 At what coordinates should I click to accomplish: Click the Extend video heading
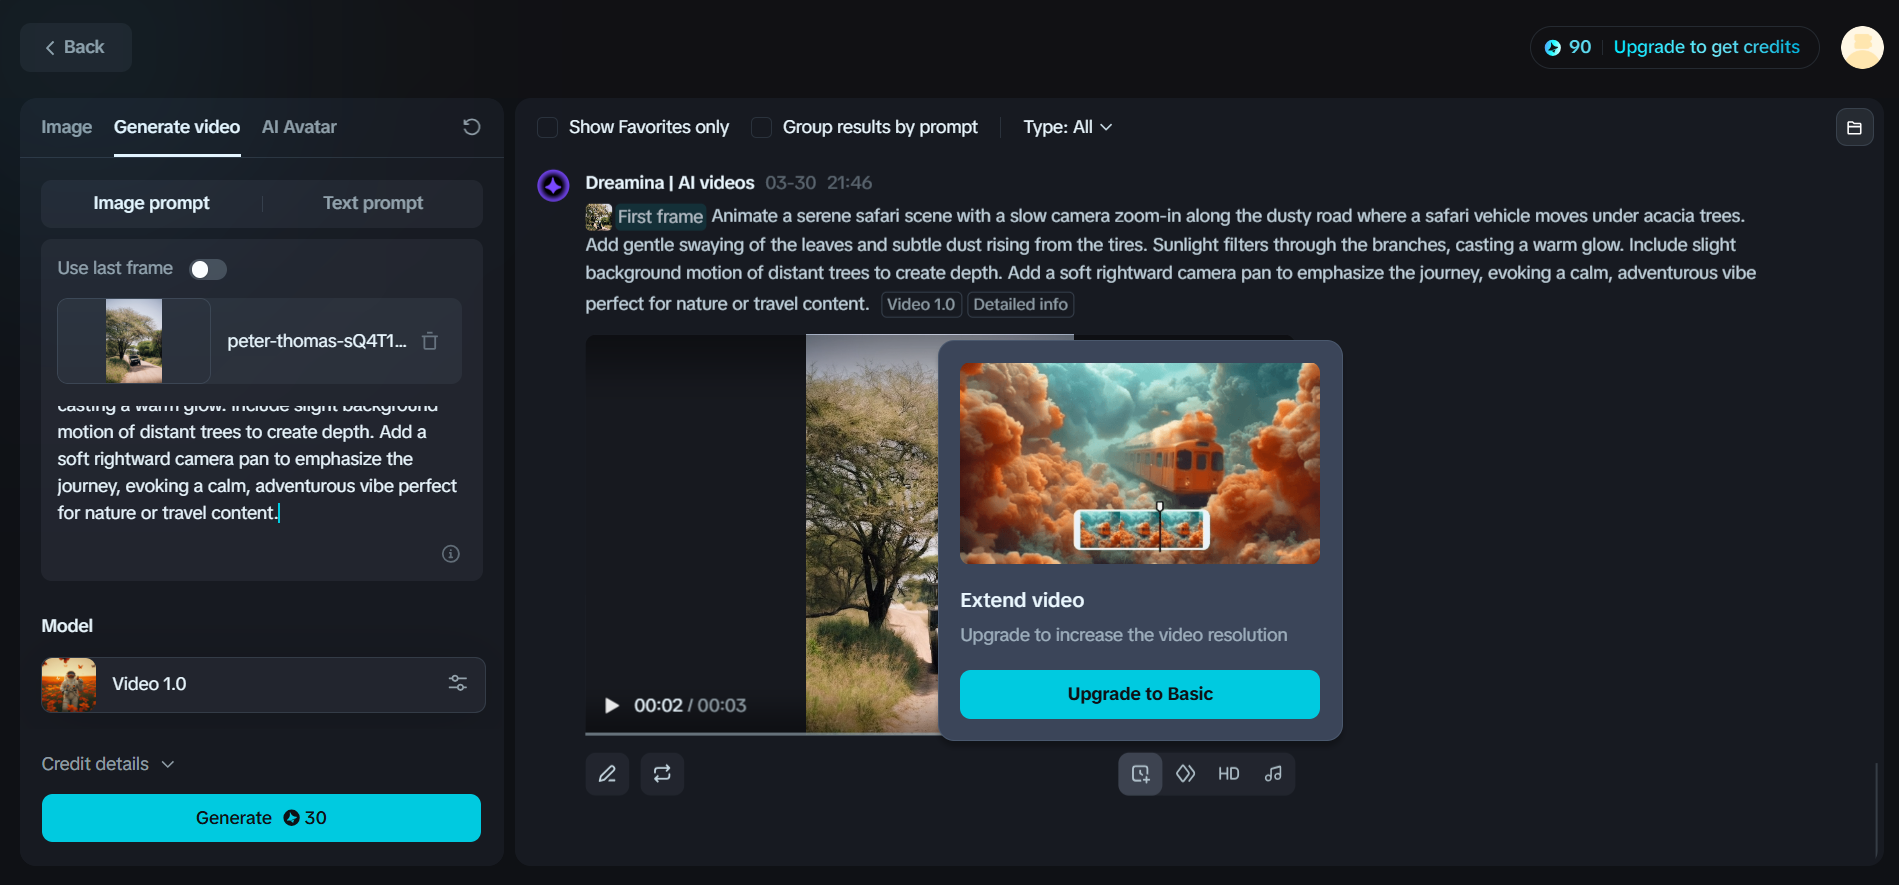point(1022,600)
